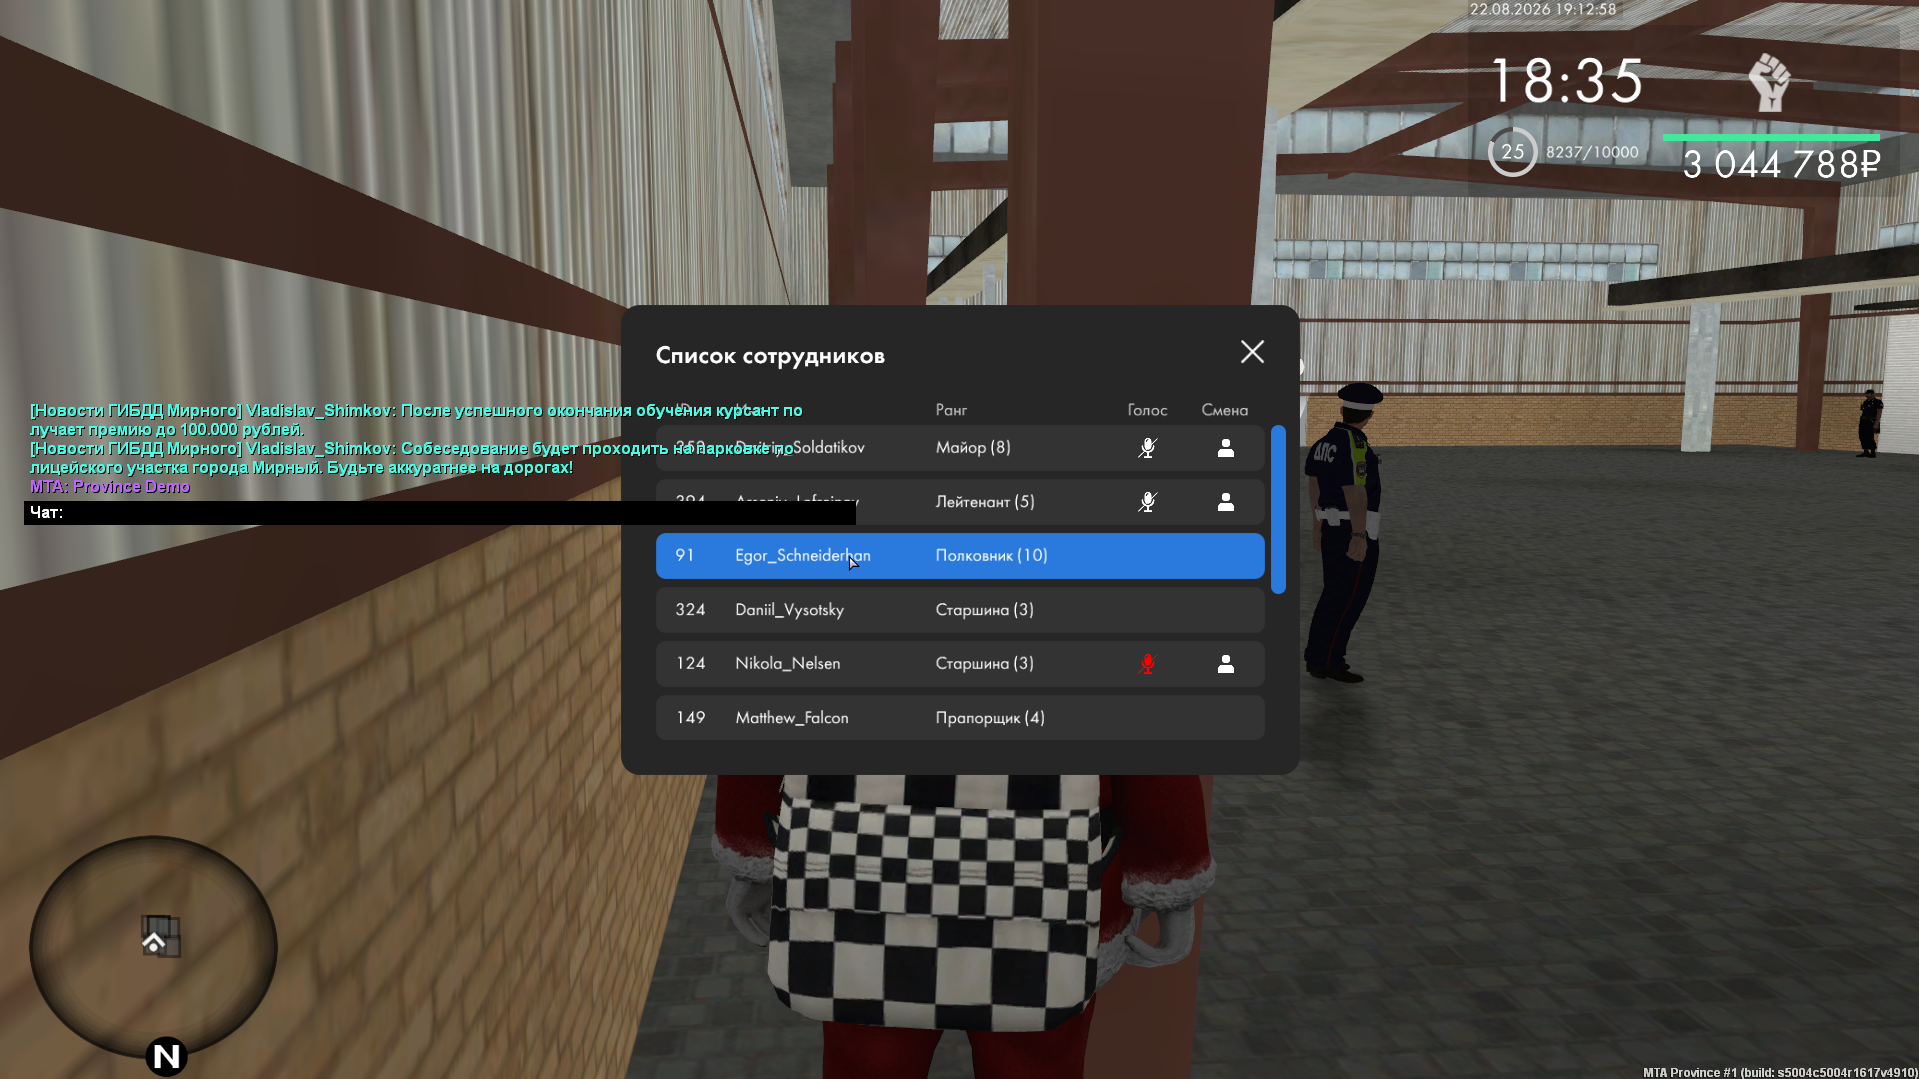1919x1079 pixels.
Task: Click the fist icon near the clock
Action: click(1769, 82)
